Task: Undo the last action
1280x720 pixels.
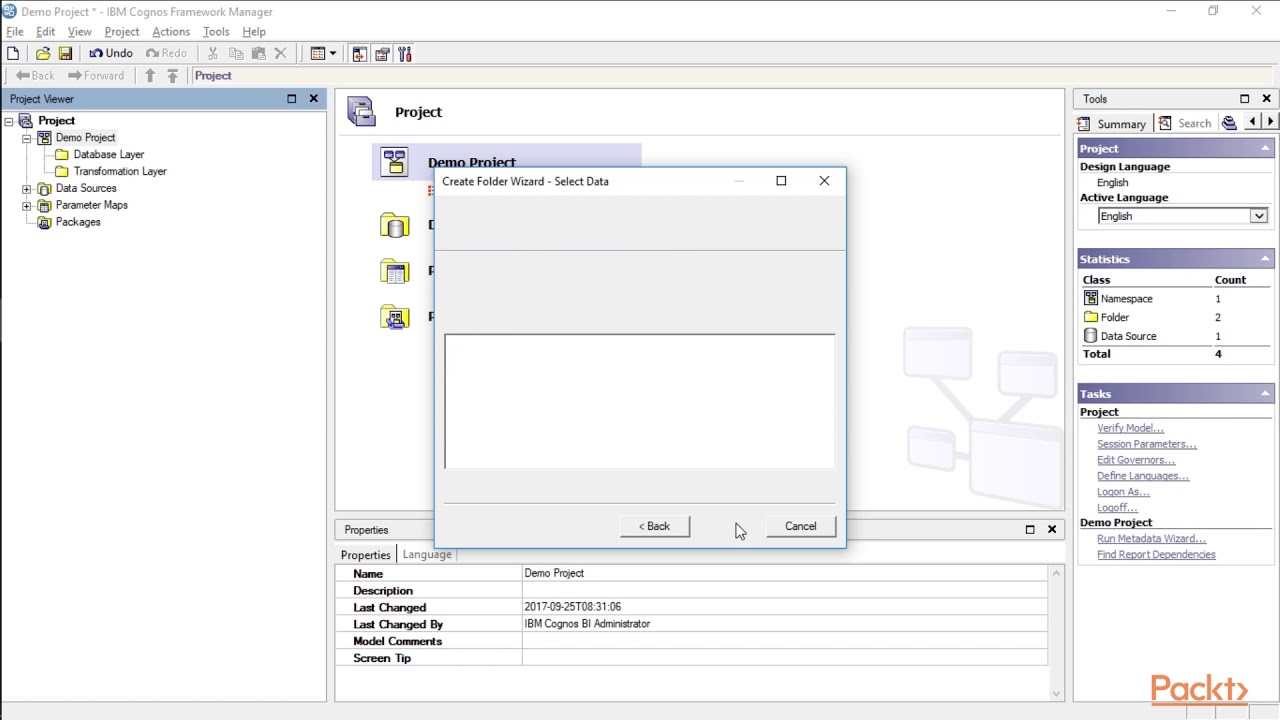Action: tap(111, 53)
